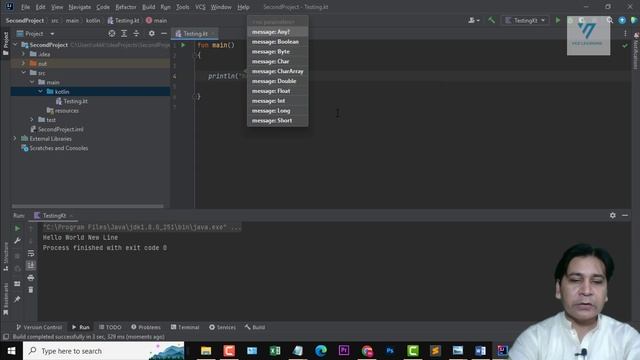Run TestingKt using toolbar play icon
The width and height of the screenshot is (640, 360).
tap(558, 20)
